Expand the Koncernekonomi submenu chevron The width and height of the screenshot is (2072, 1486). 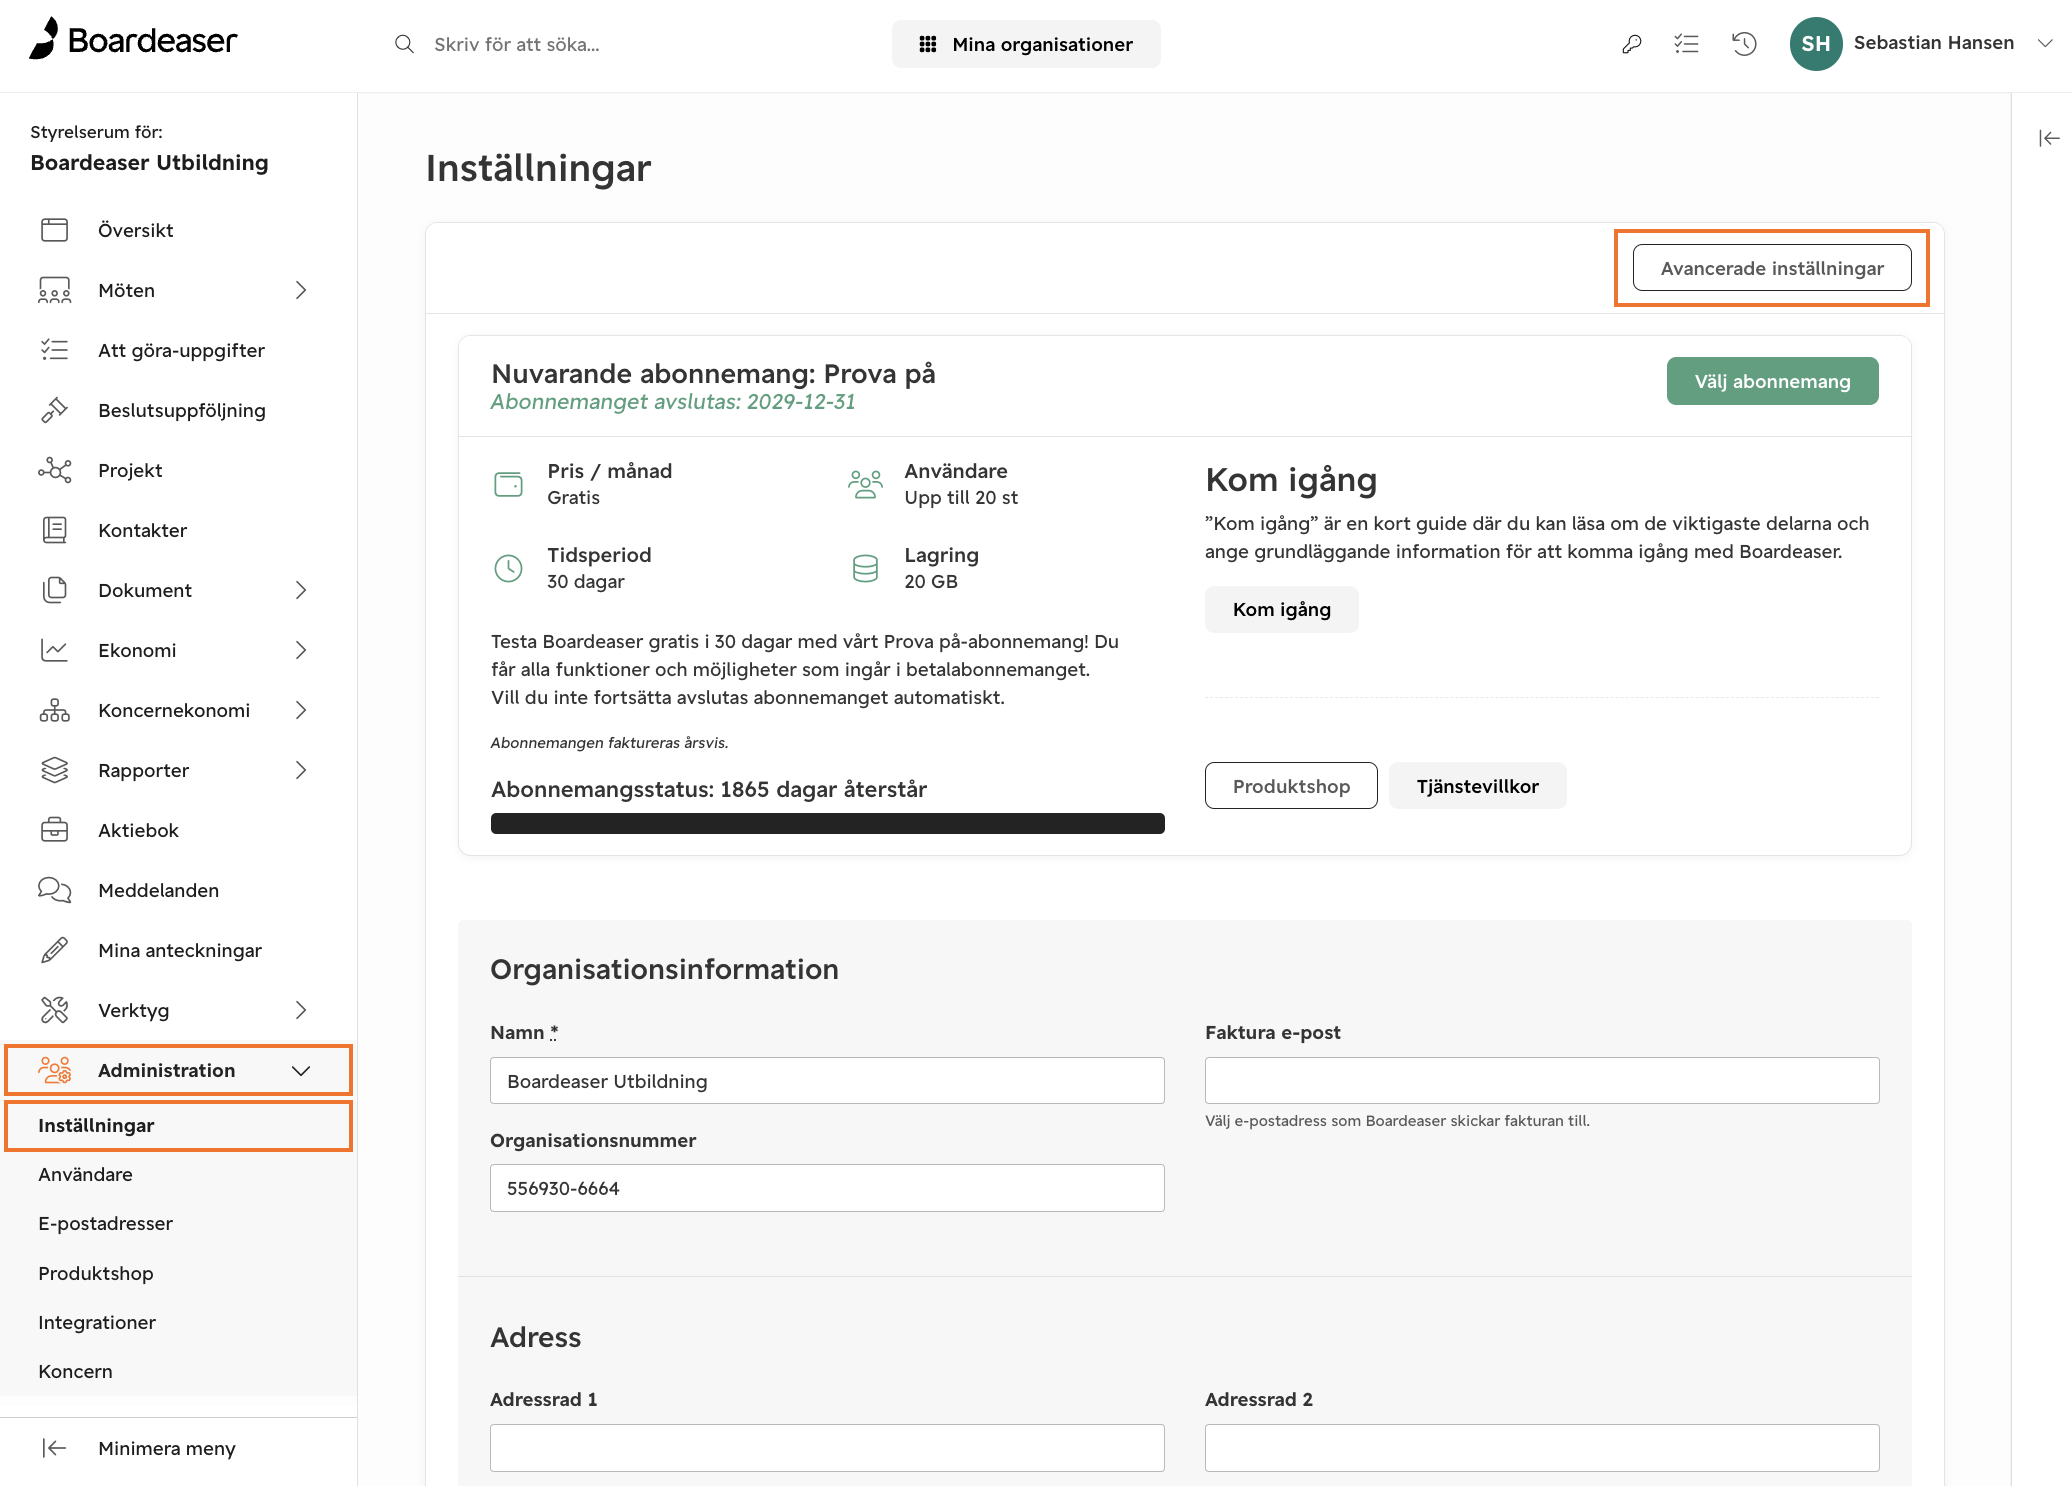(x=301, y=710)
